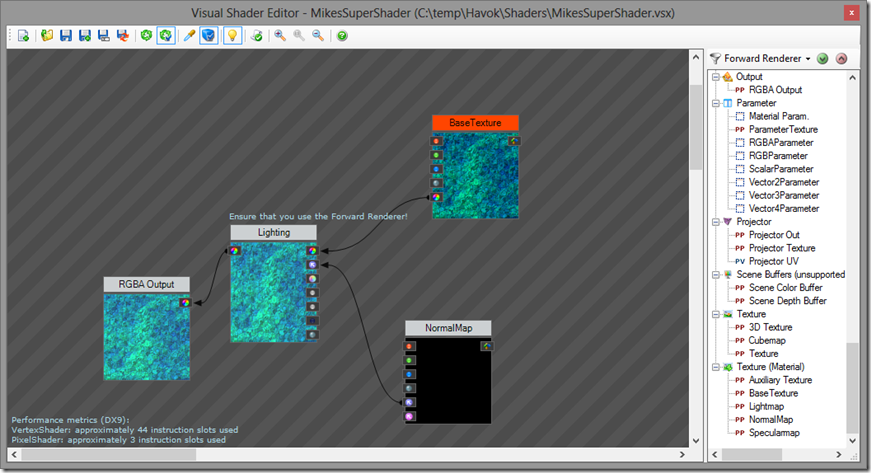This screenshot has width=871, height=473.
Task: Collapse the Texture (Material) tree group
Action: (715, 367)
